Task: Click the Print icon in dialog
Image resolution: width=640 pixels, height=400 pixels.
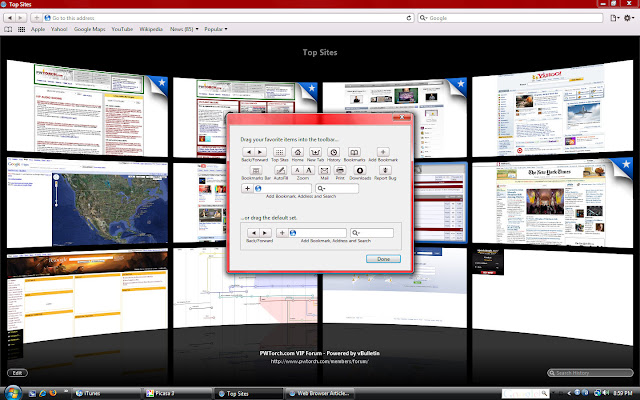Action: click(x=340, y=170)
